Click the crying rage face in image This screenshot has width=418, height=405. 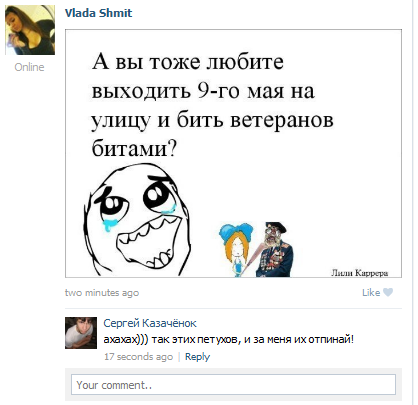point(137,221)
